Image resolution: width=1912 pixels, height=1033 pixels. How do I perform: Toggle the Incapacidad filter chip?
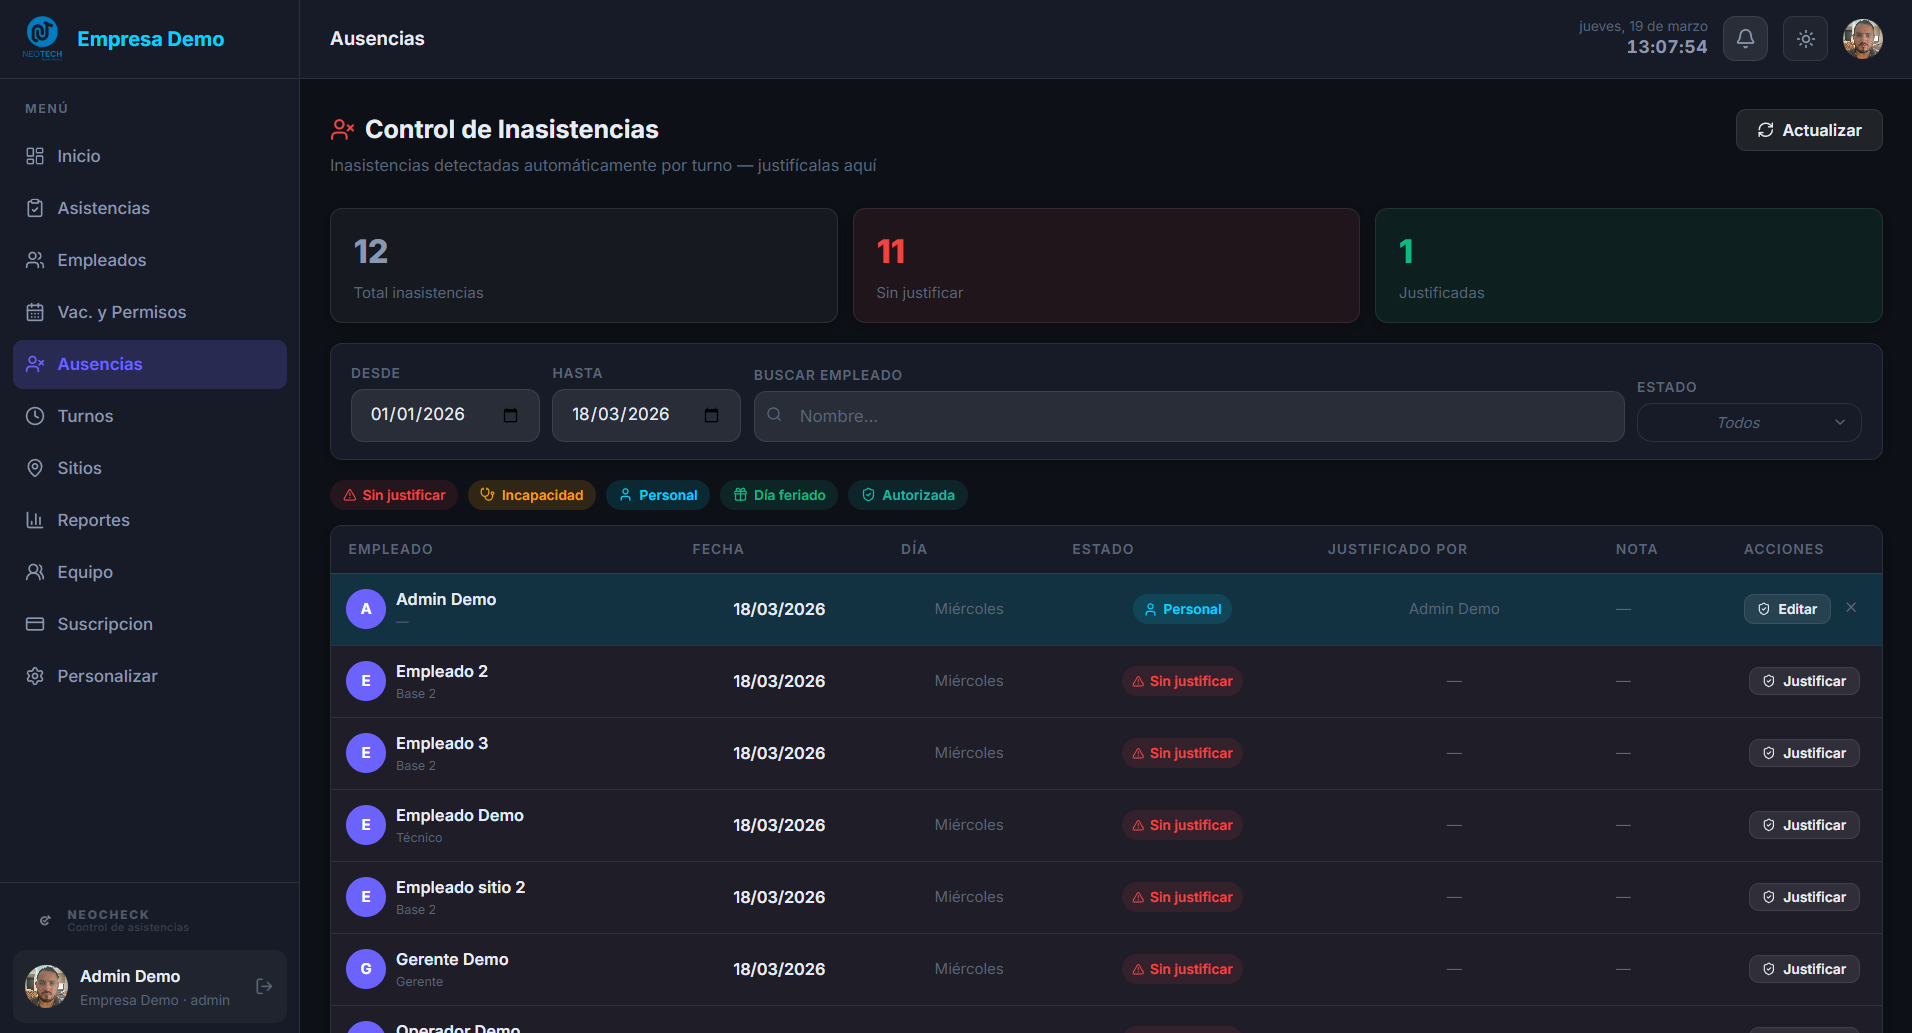point(532,495)
